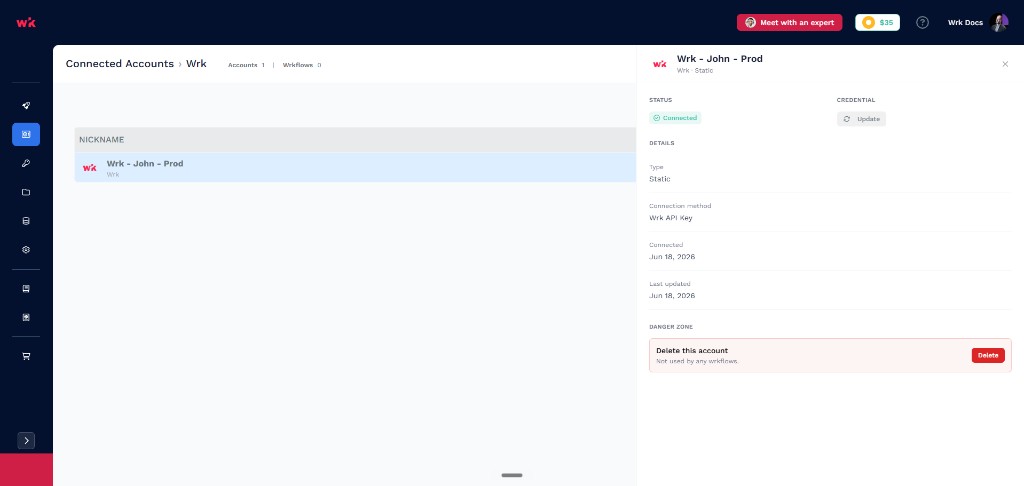
Task: Expand the sidebar with the arrow button
Action: (x=26, y=441)
